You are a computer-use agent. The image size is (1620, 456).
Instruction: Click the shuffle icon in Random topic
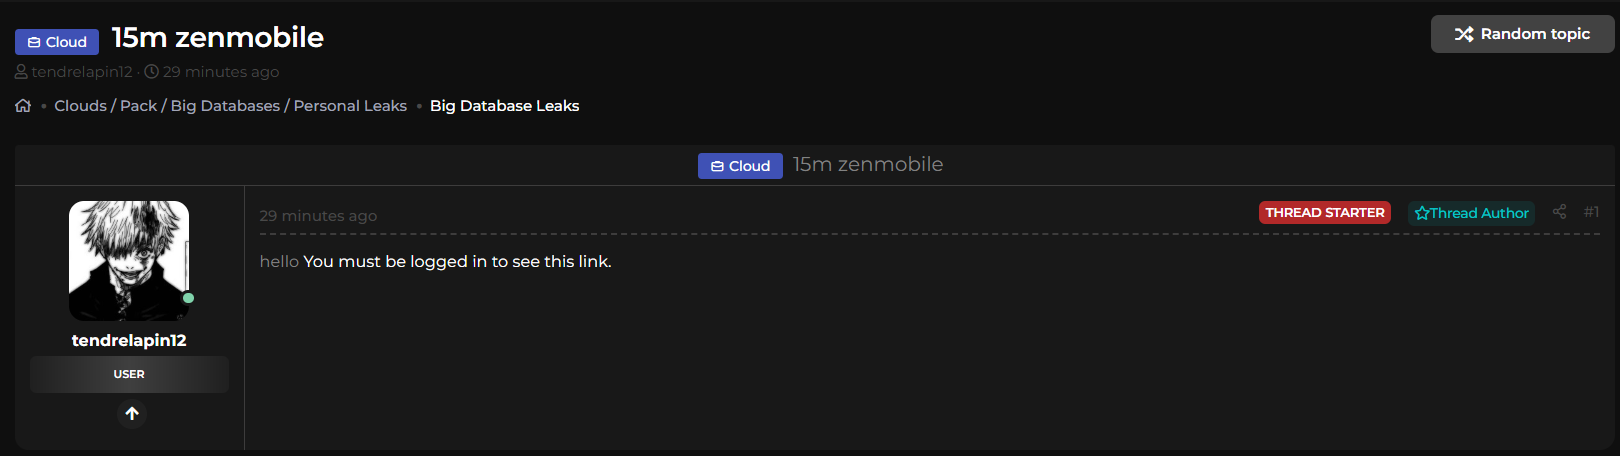click(1464, 34)
